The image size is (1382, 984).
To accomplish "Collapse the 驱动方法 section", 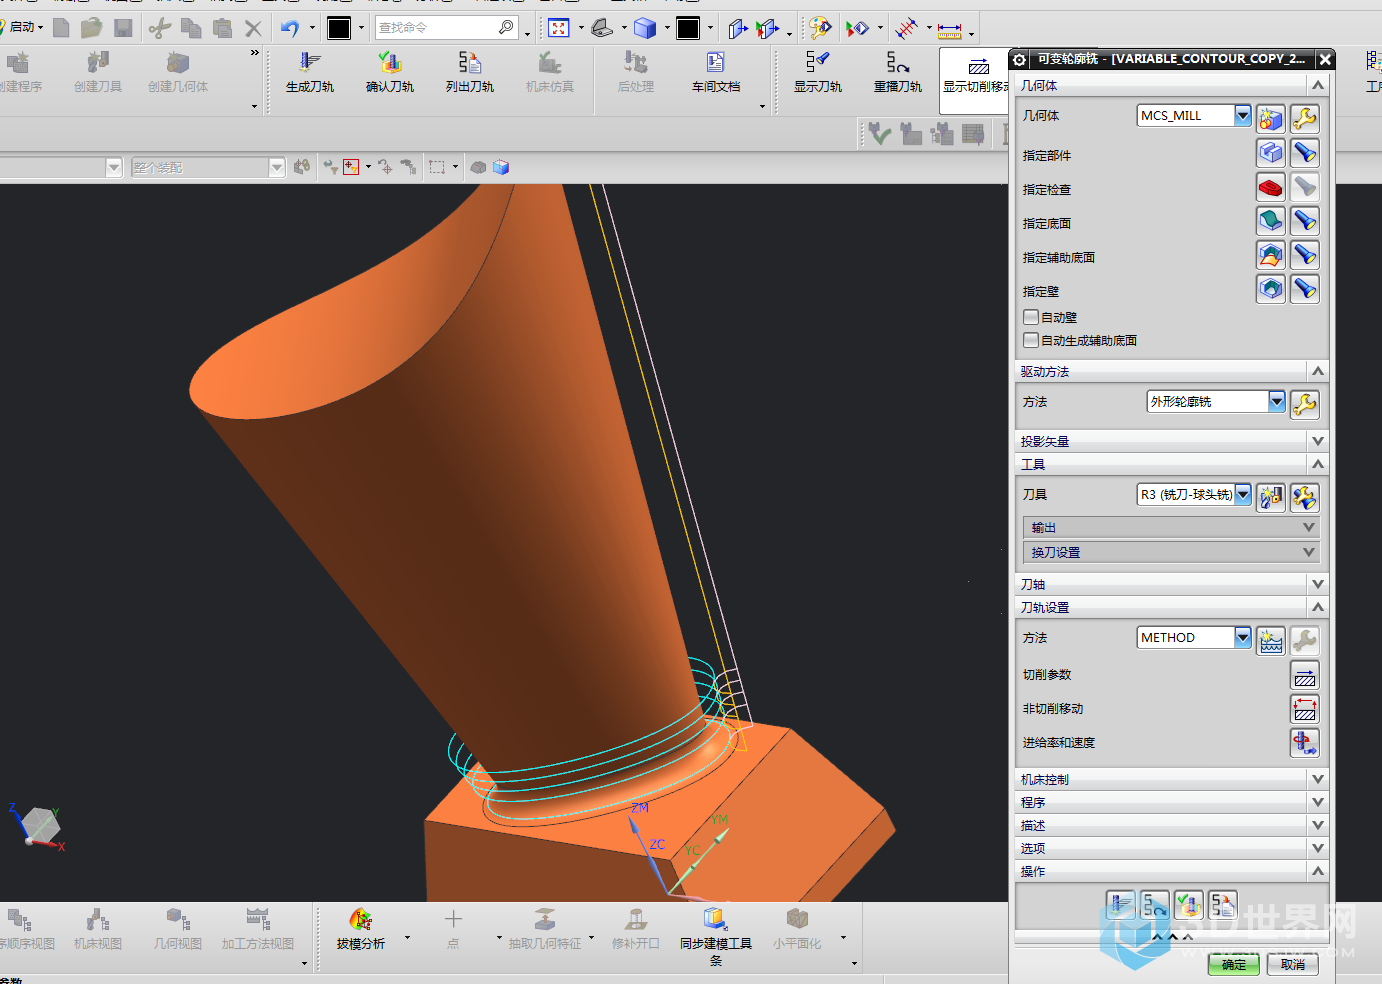I will (x=1172, y=371).
